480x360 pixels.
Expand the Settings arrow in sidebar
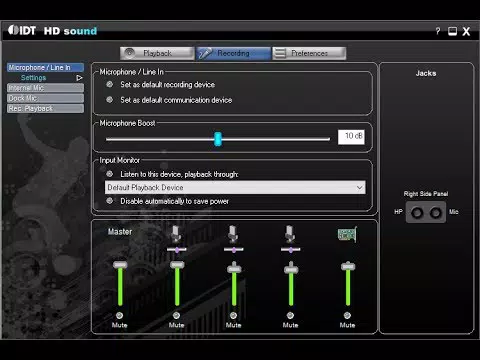tap(79, 78)
